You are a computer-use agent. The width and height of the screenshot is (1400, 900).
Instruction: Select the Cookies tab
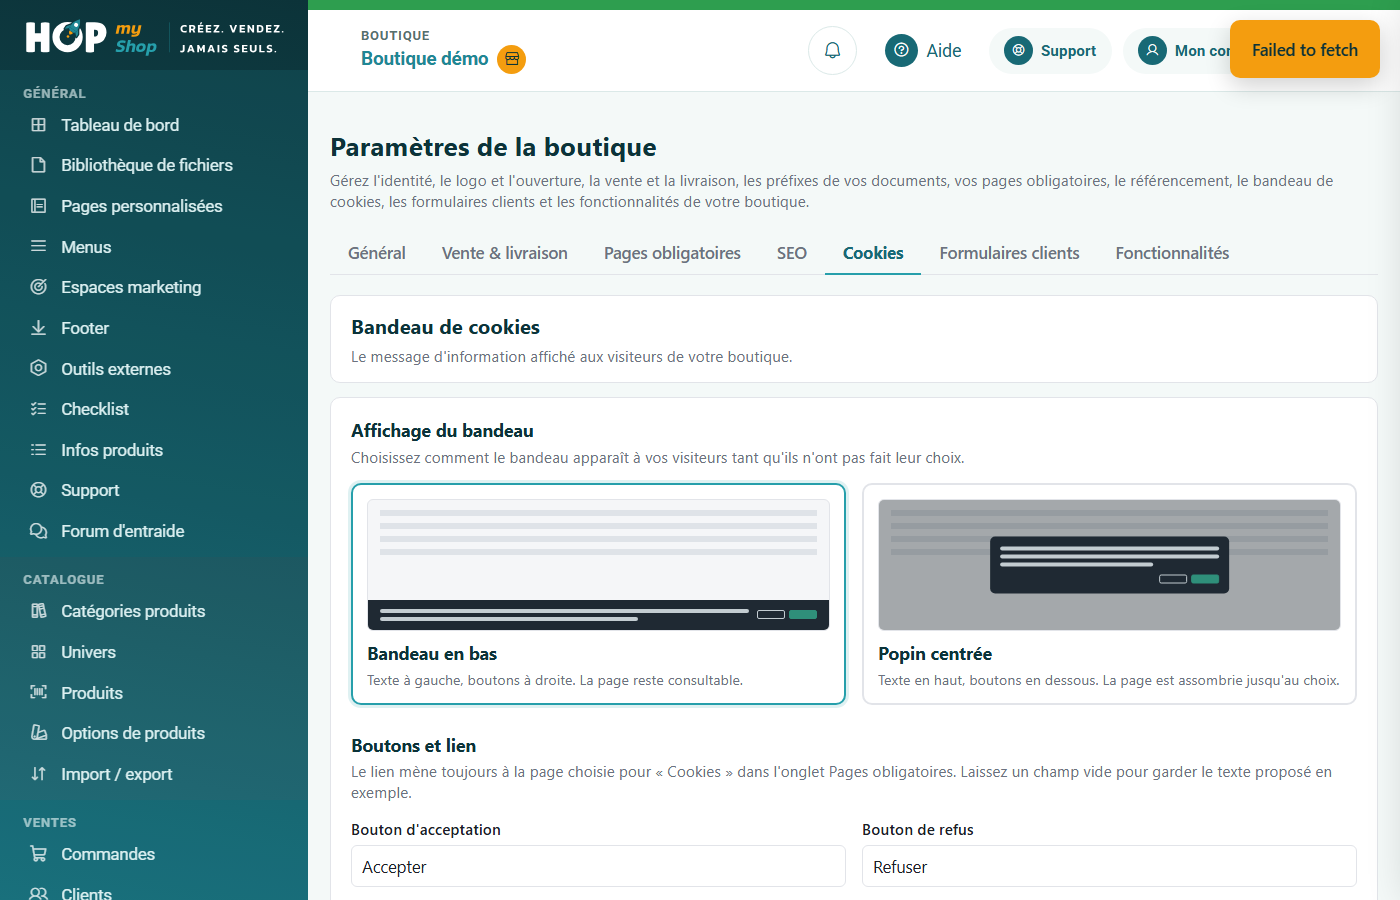[x=873, y=253]
